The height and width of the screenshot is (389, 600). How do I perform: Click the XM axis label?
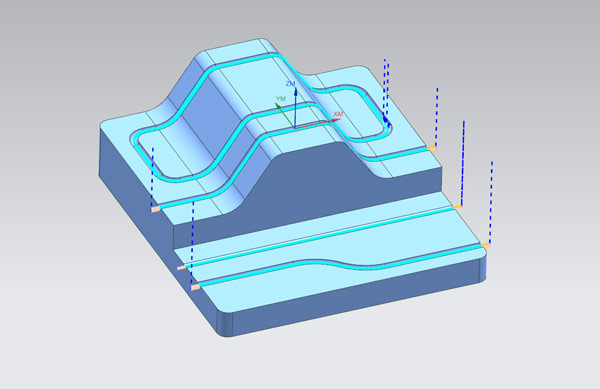click(338, 114)
